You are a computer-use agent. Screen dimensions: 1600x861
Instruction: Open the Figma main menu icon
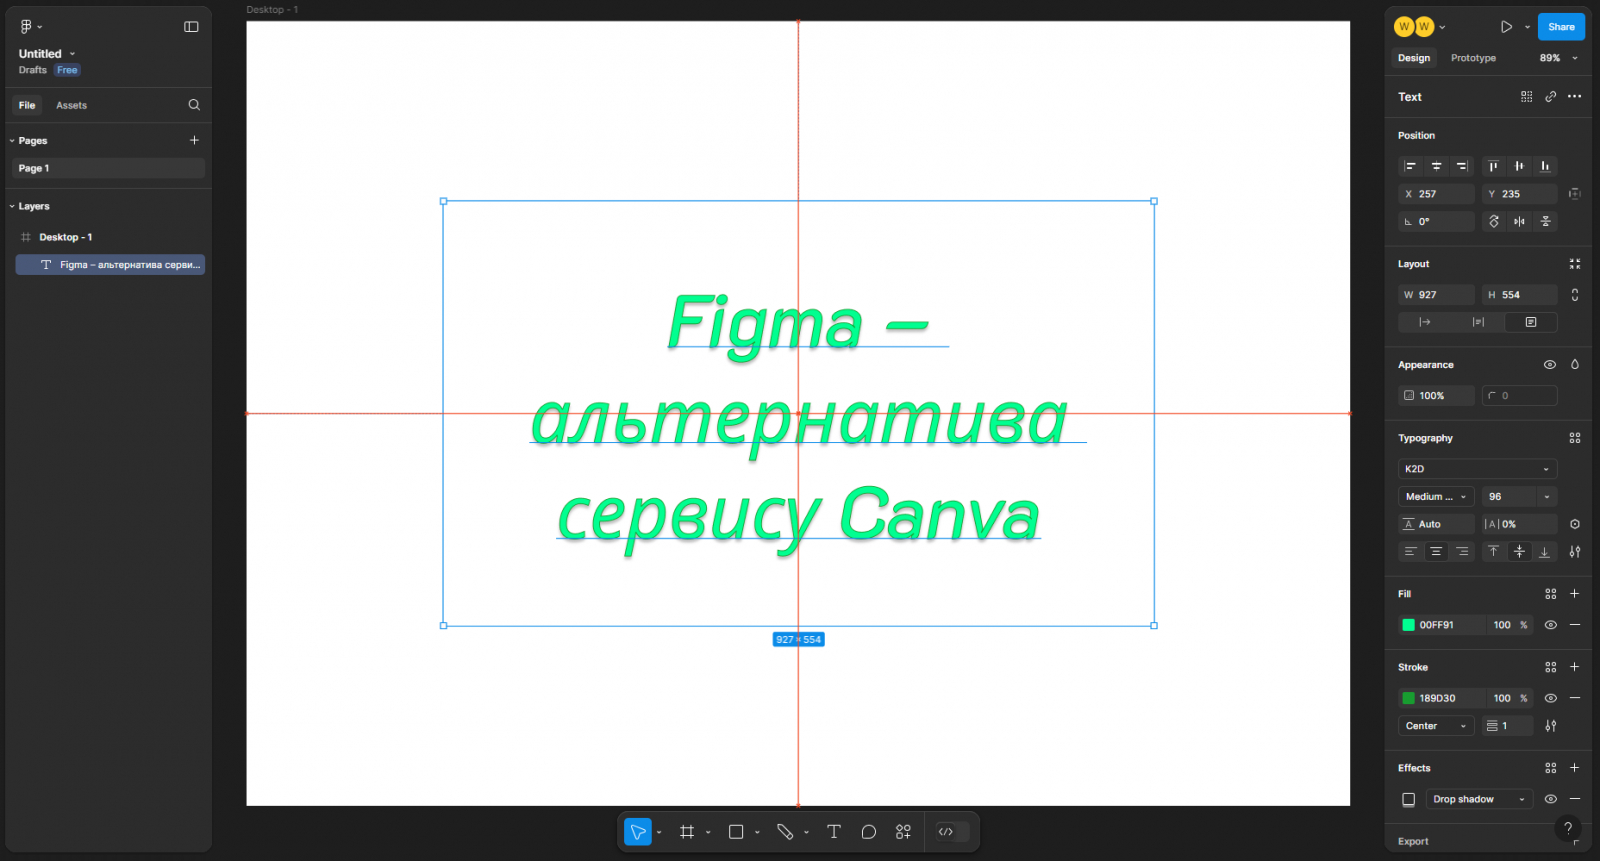(26, 26)
